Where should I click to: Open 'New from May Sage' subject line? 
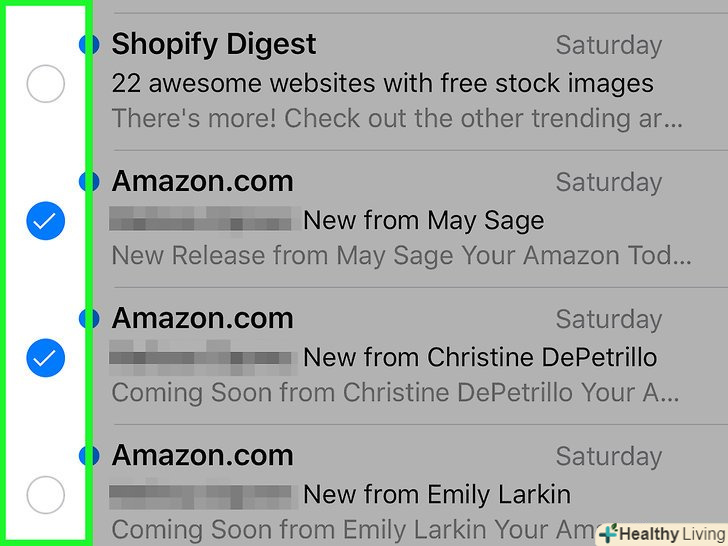tap(423, 220)
